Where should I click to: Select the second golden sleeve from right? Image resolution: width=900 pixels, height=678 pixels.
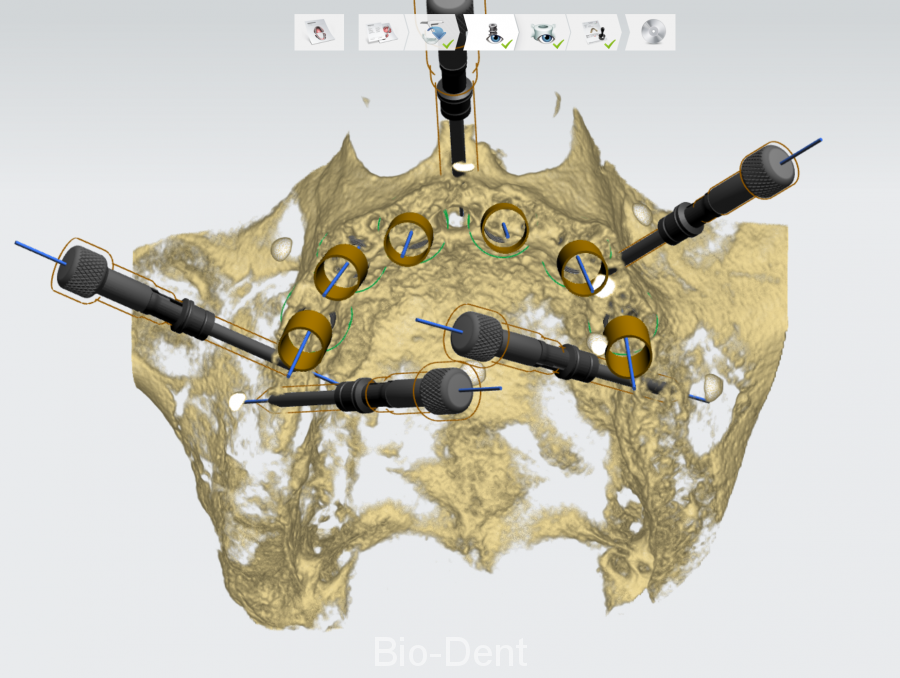[580, 265]
